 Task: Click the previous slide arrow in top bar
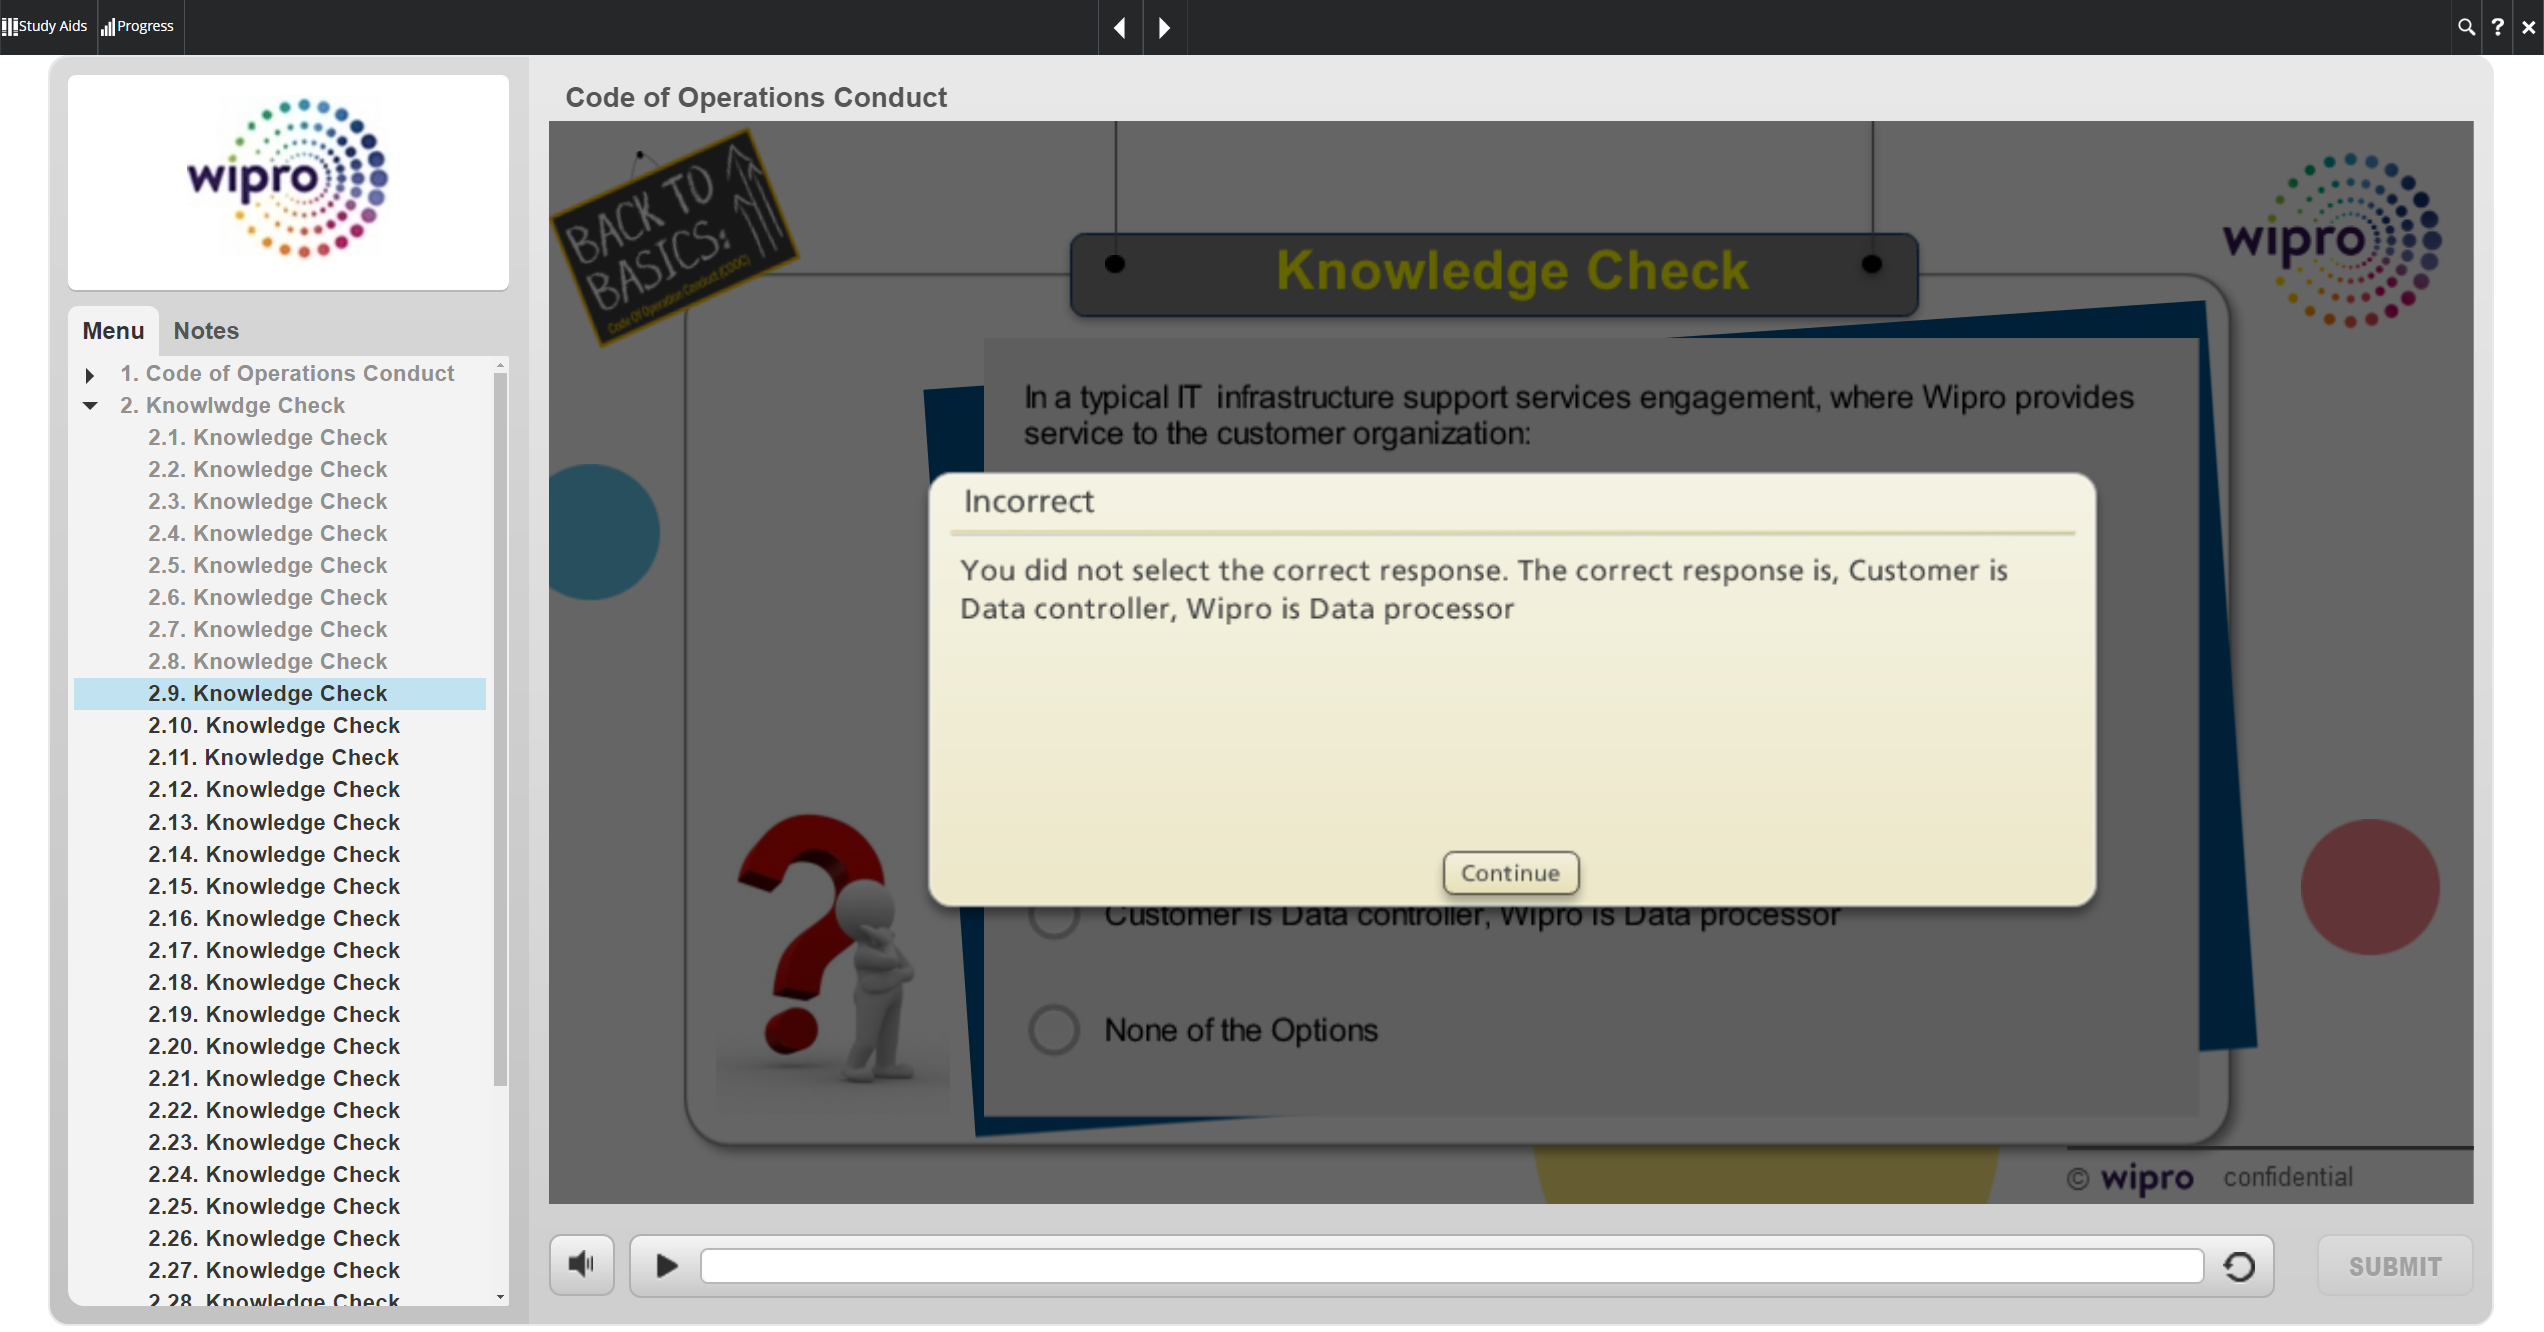pos(1120,27)
